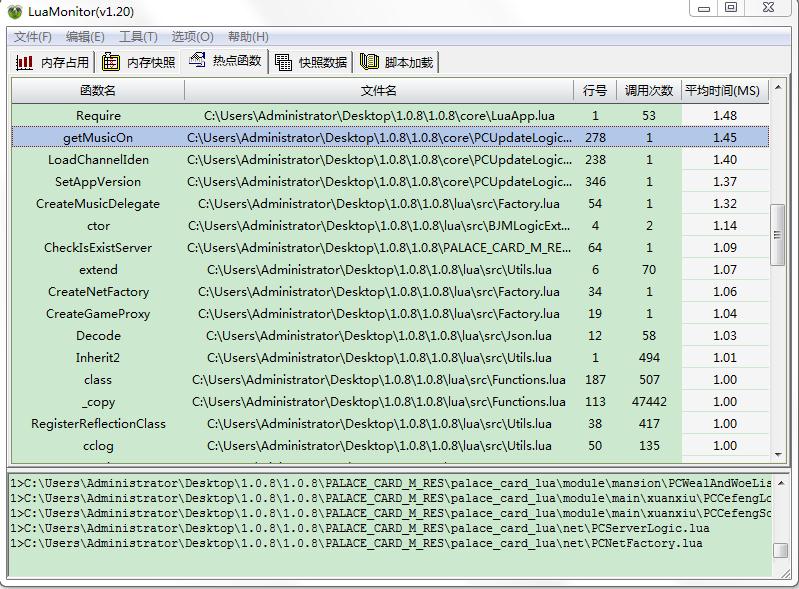Click the function table's vertical scrollbar thumb
799x589 pixels.
click(778, 235)
